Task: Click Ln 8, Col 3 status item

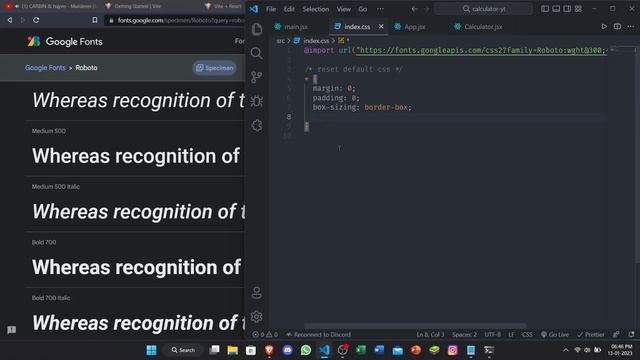Action: coord(430,335)
